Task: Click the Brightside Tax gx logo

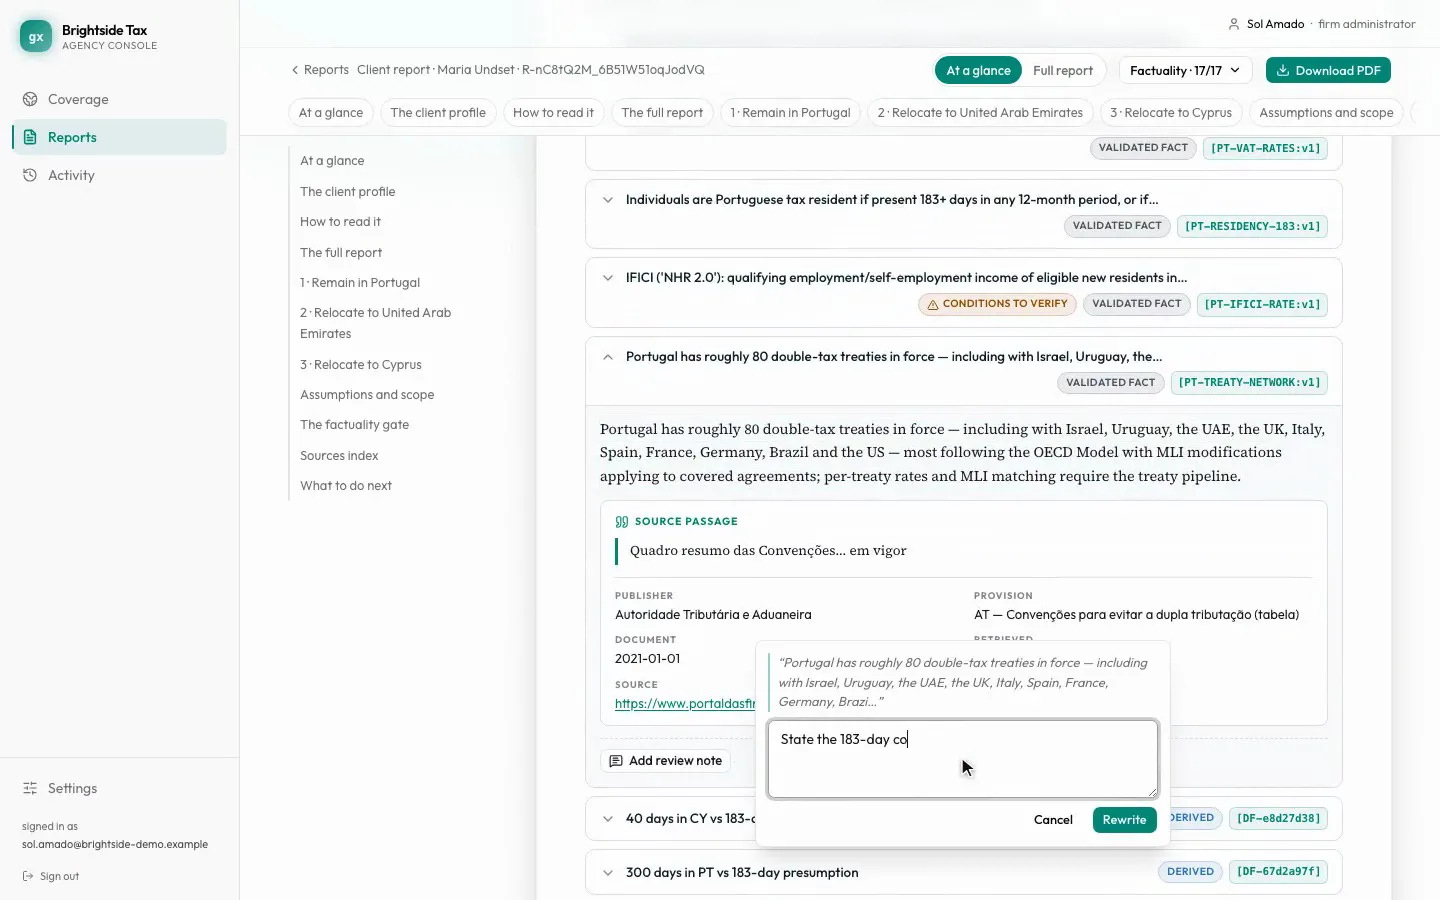Action: (36, 37)
